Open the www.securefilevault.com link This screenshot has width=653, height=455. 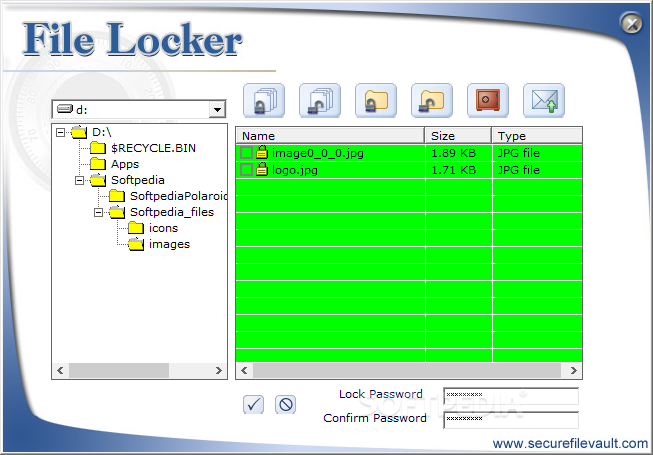click(x=570, y=444)
